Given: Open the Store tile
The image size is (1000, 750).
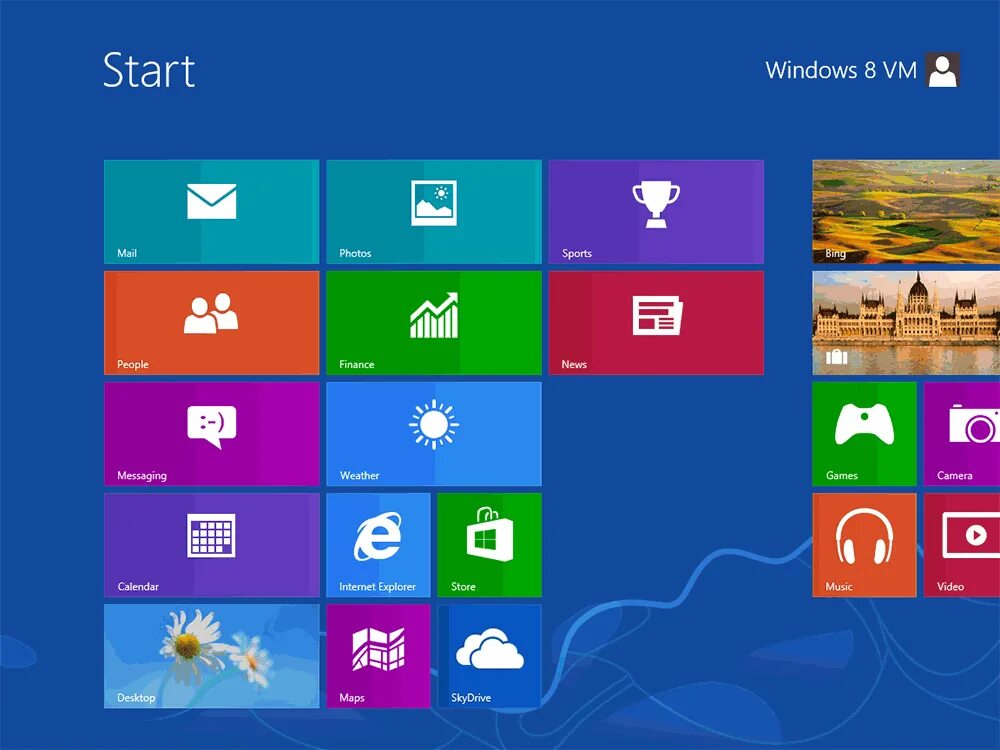Looking at the screenshot, I should (x=490, y=545).
